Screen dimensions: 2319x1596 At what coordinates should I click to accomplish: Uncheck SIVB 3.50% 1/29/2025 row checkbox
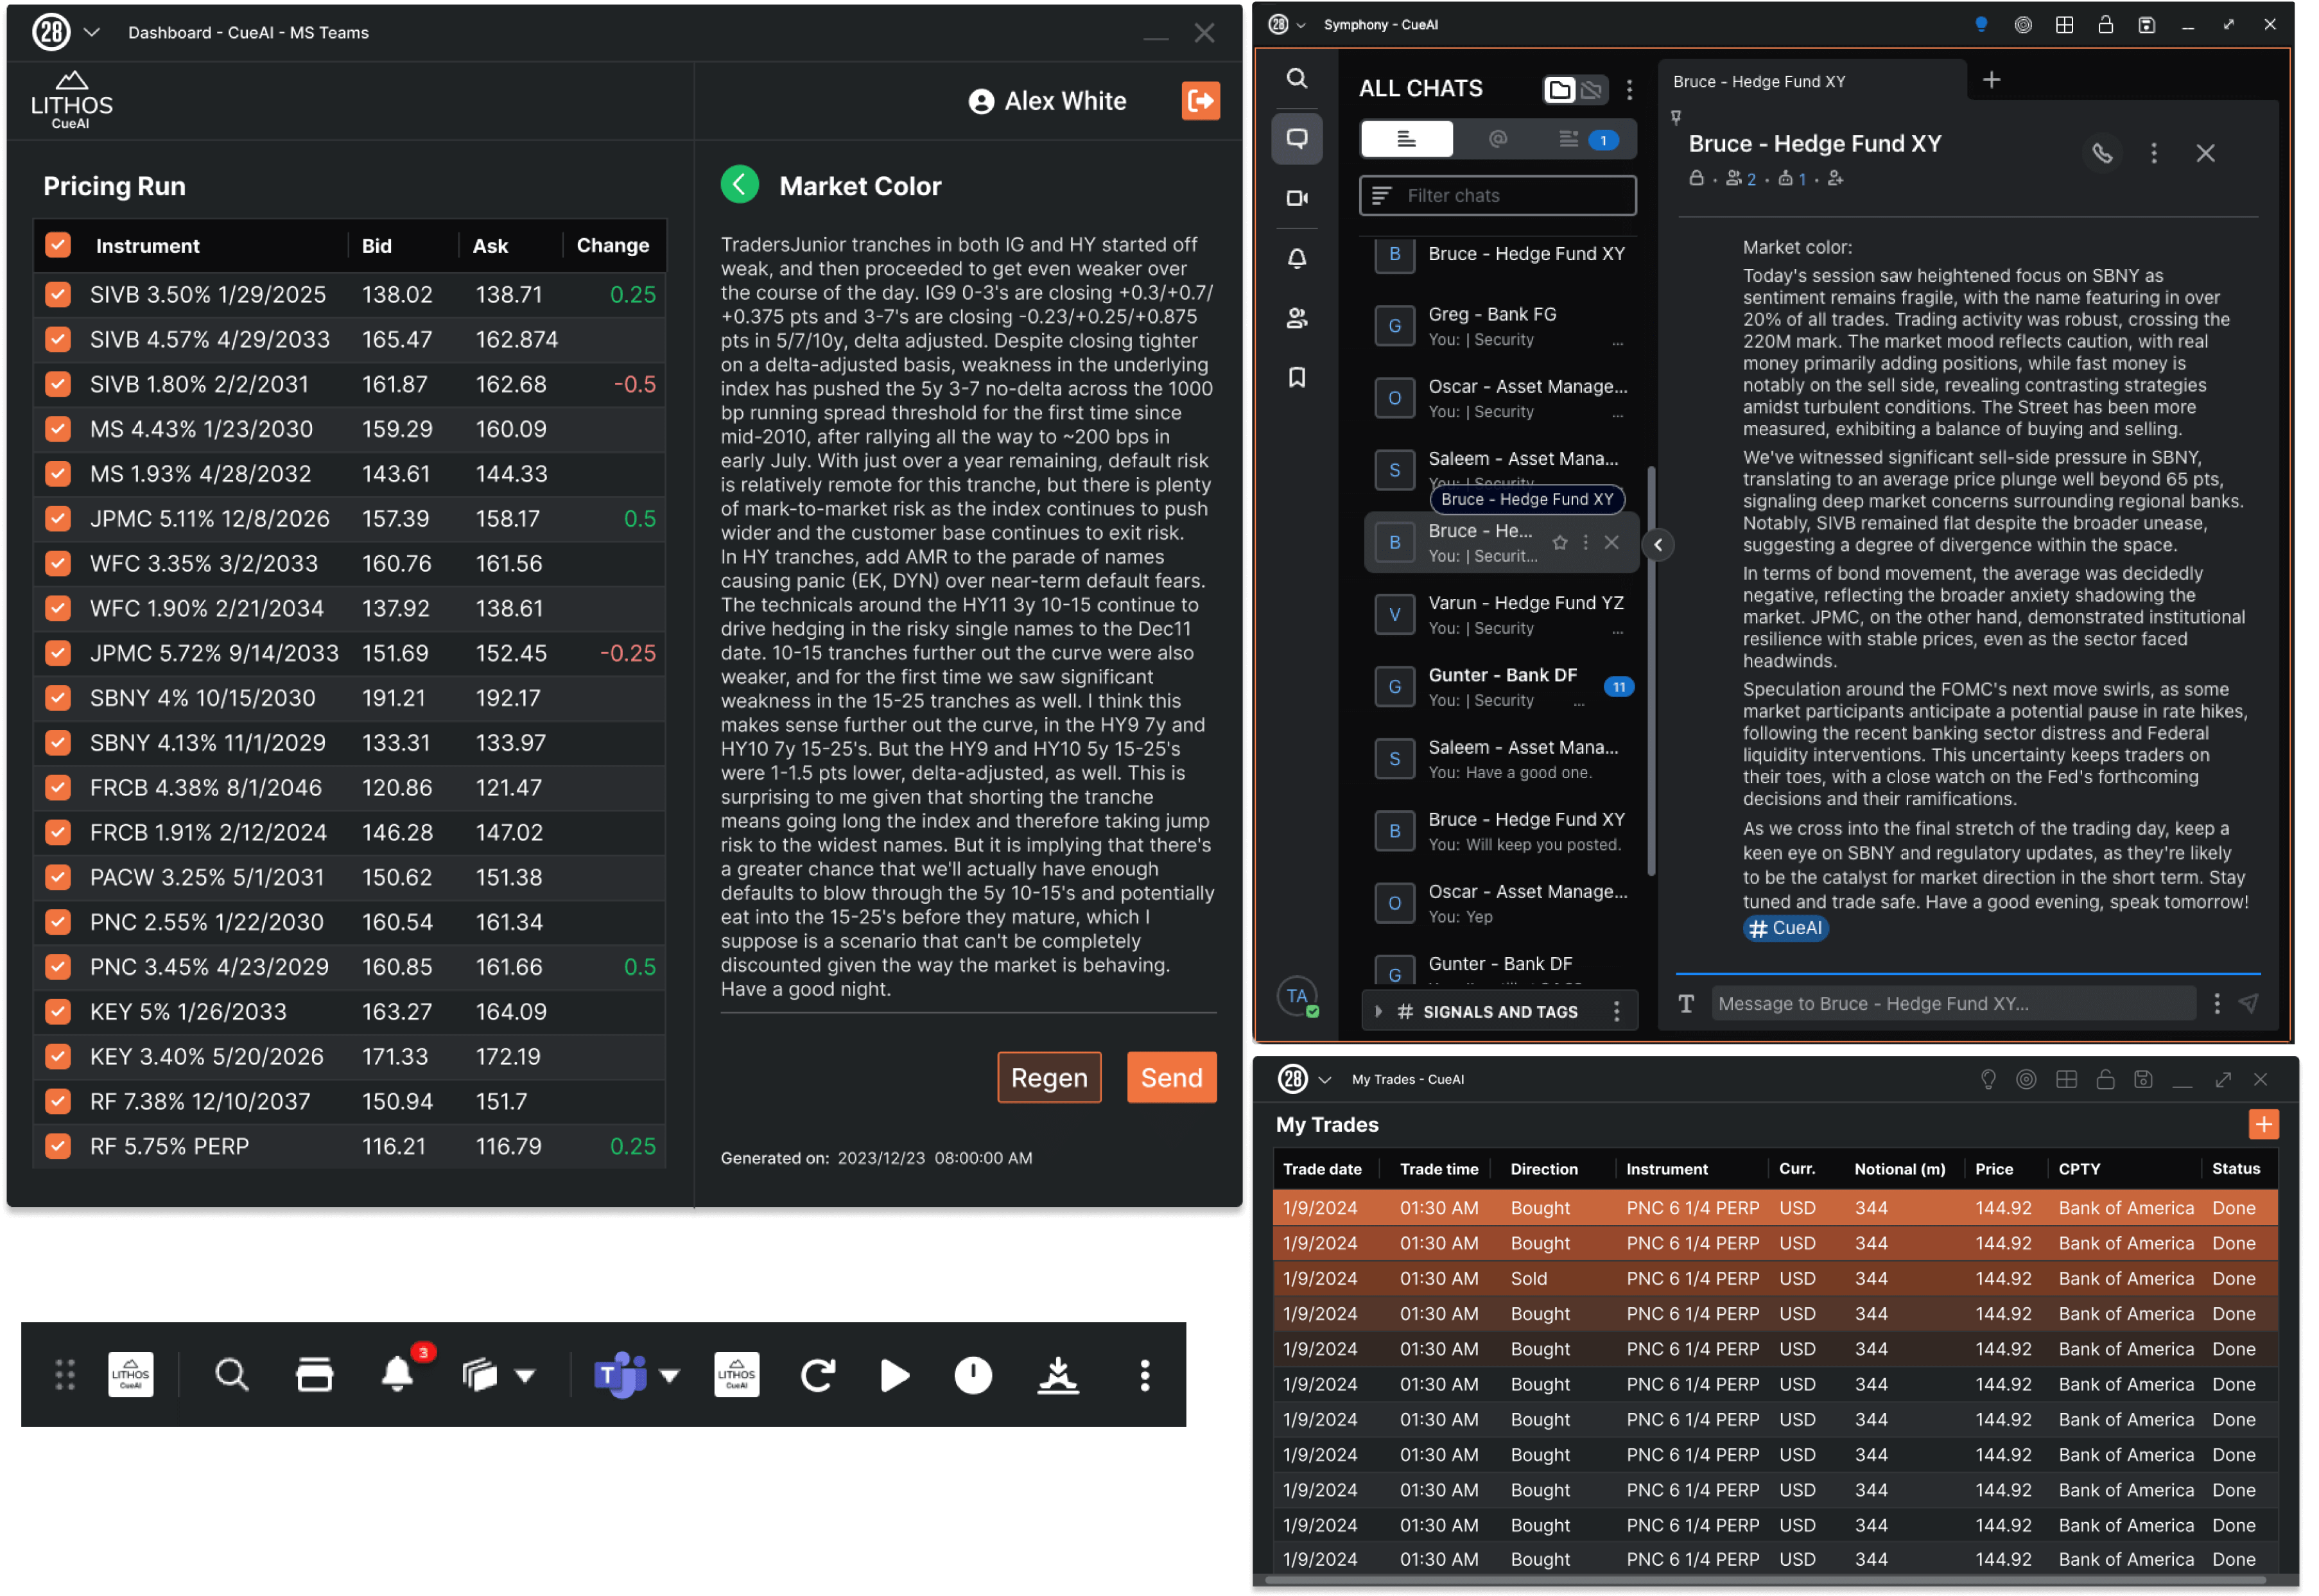[58, 296]
